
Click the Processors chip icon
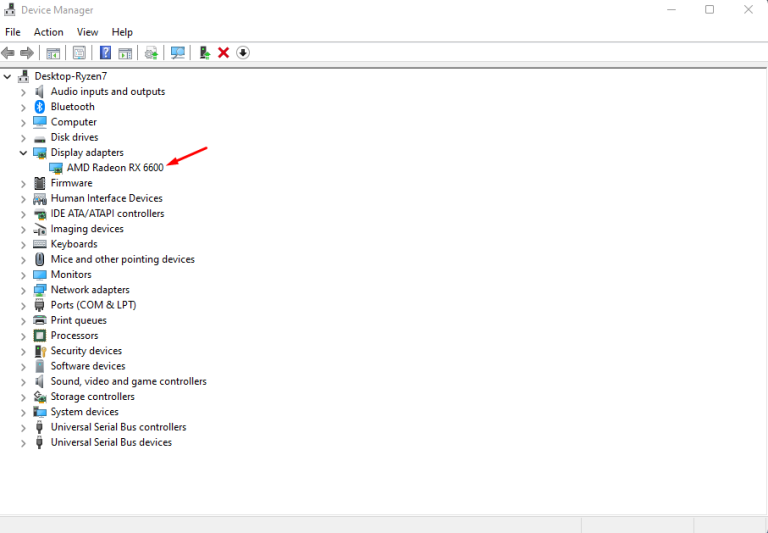(40, 336)
